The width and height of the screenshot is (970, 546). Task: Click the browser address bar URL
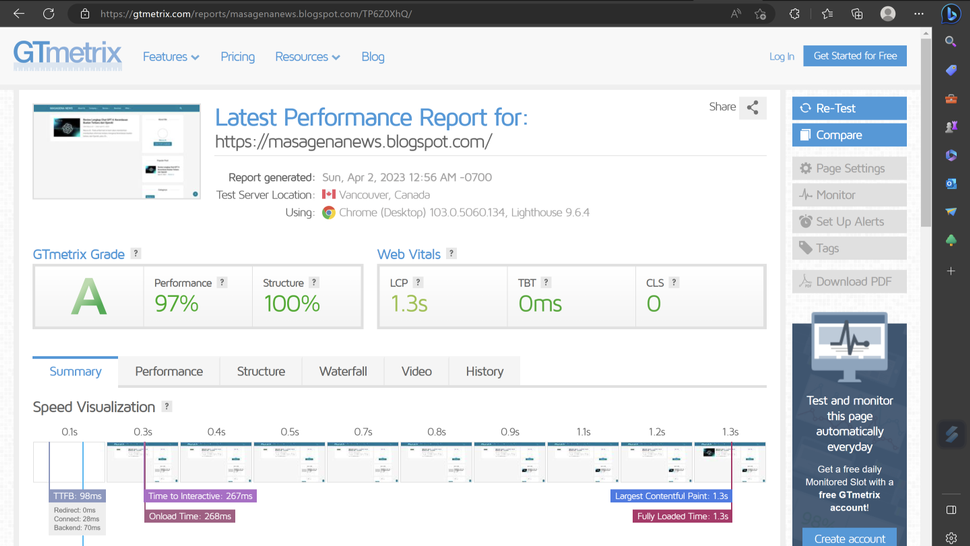(x=256, y=14)
